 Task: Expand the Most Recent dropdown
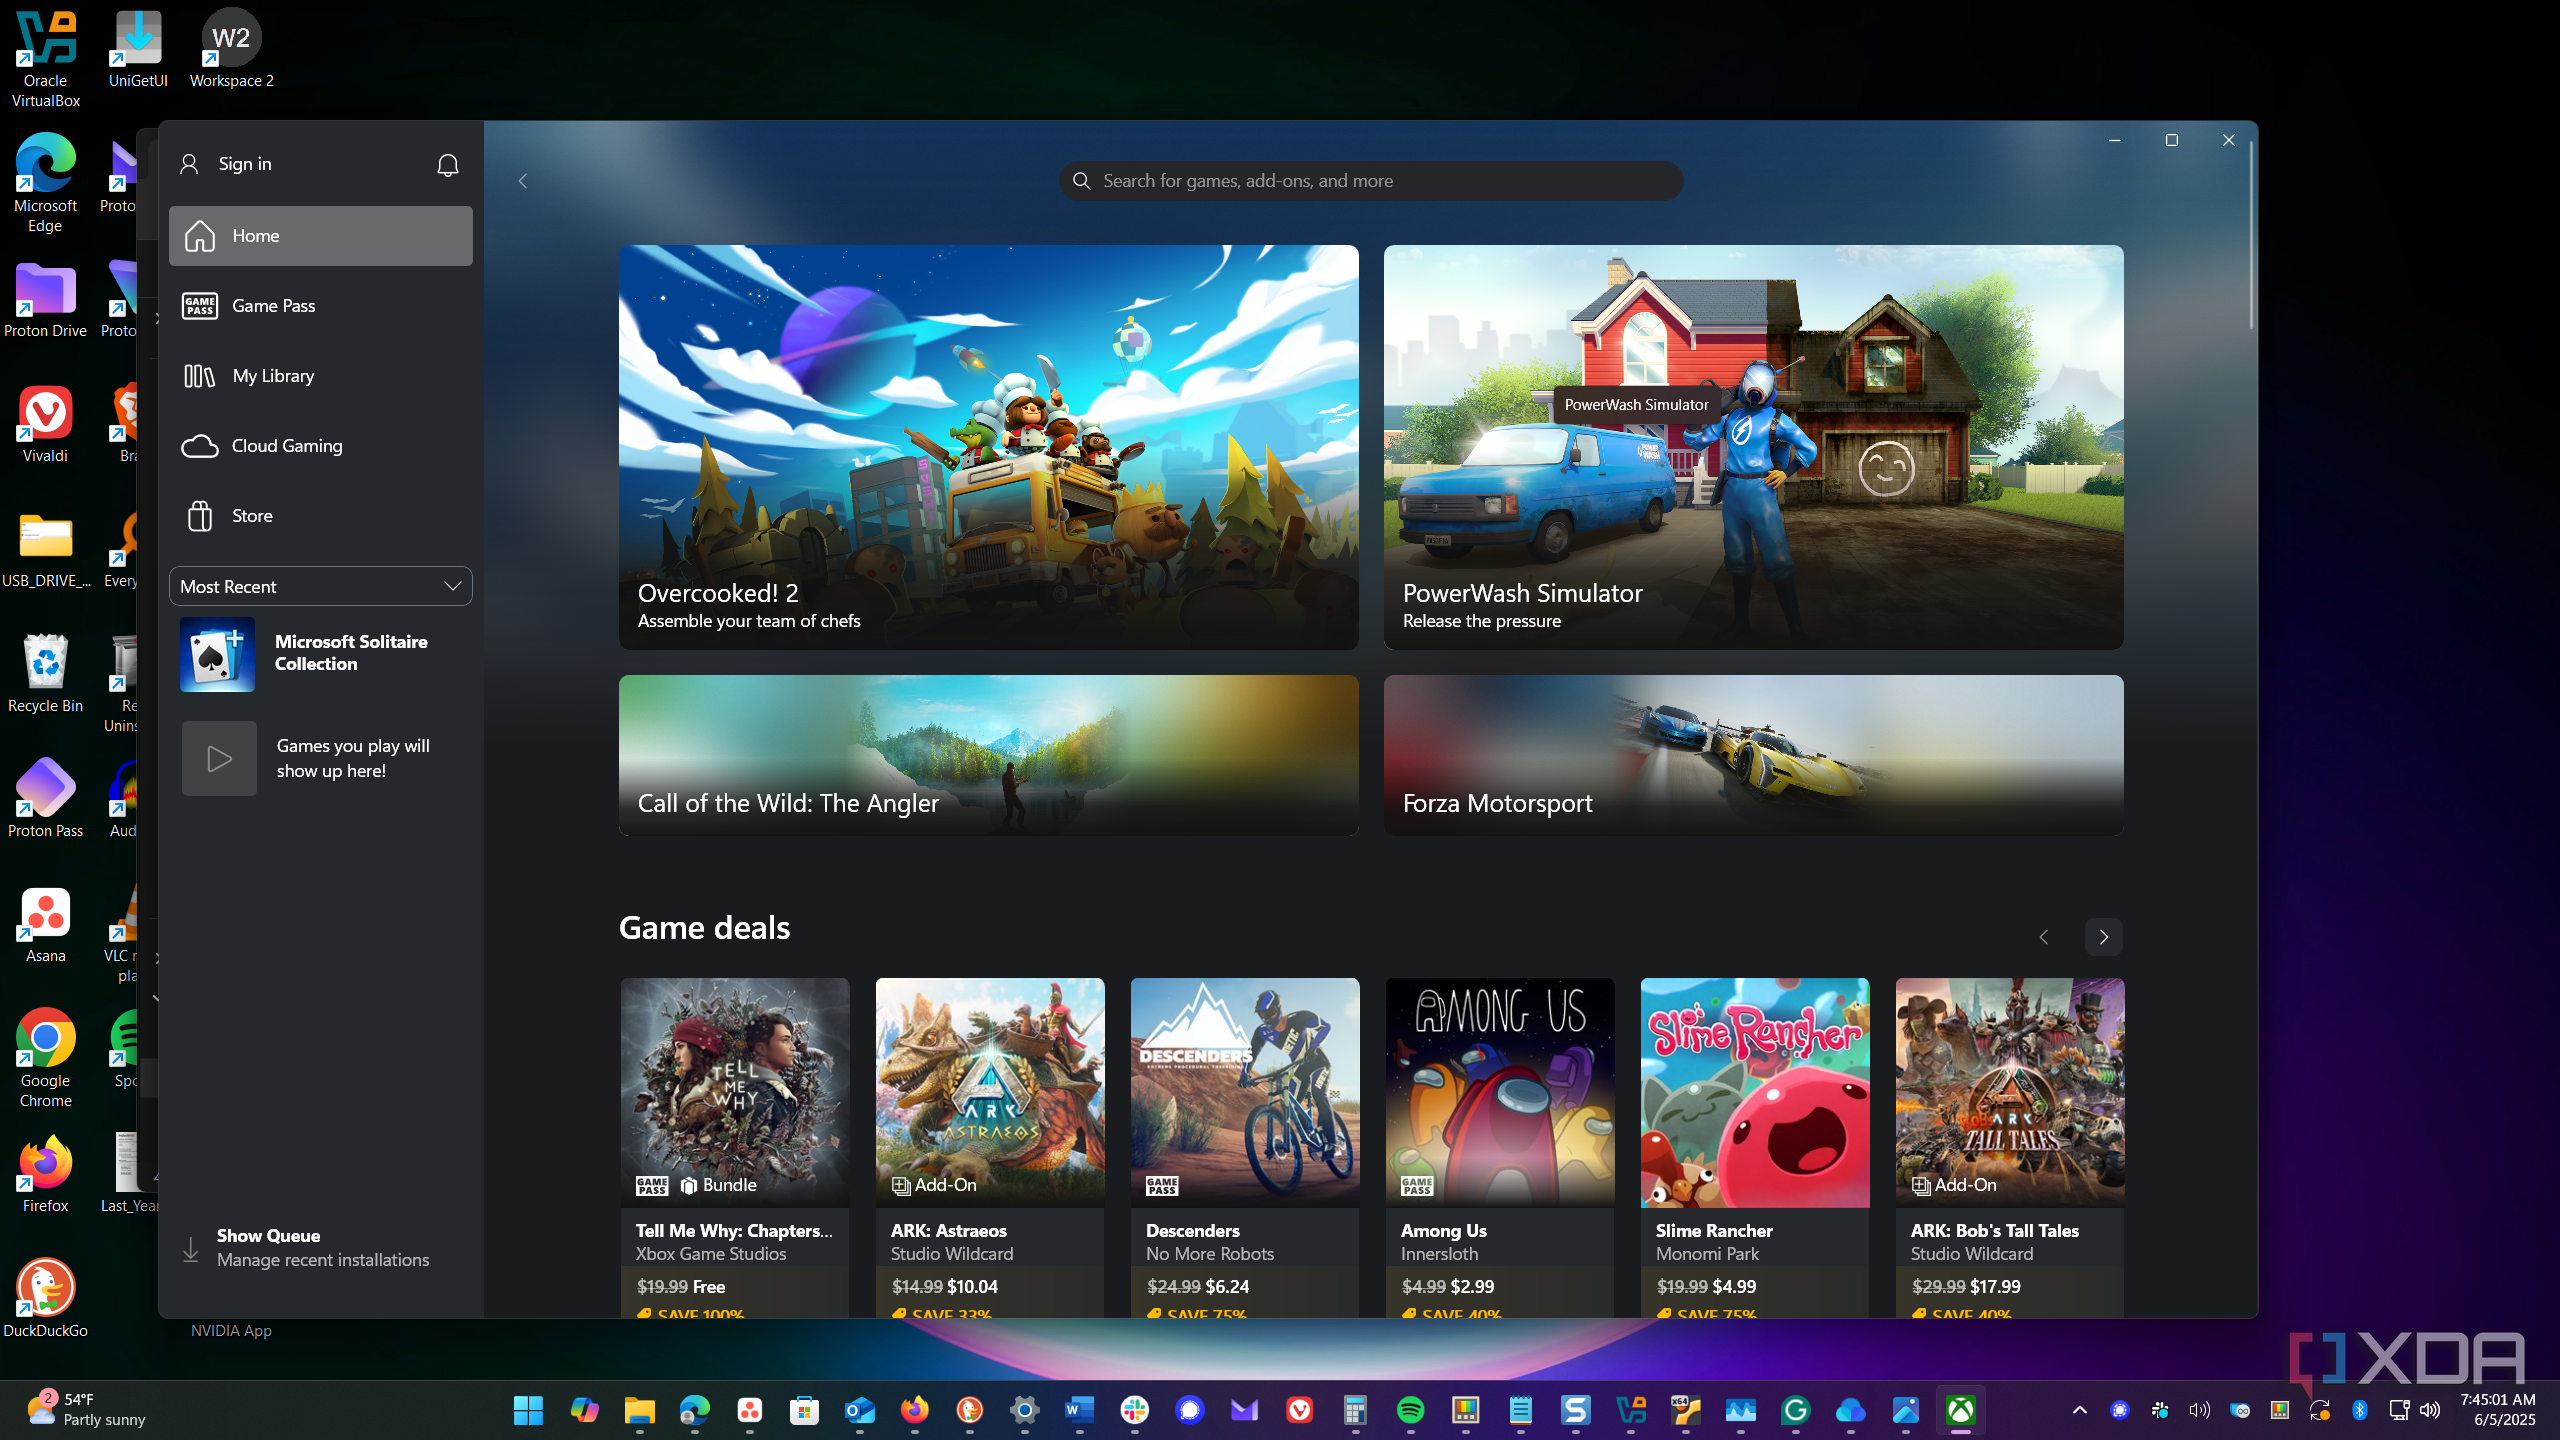pos(321,586)
